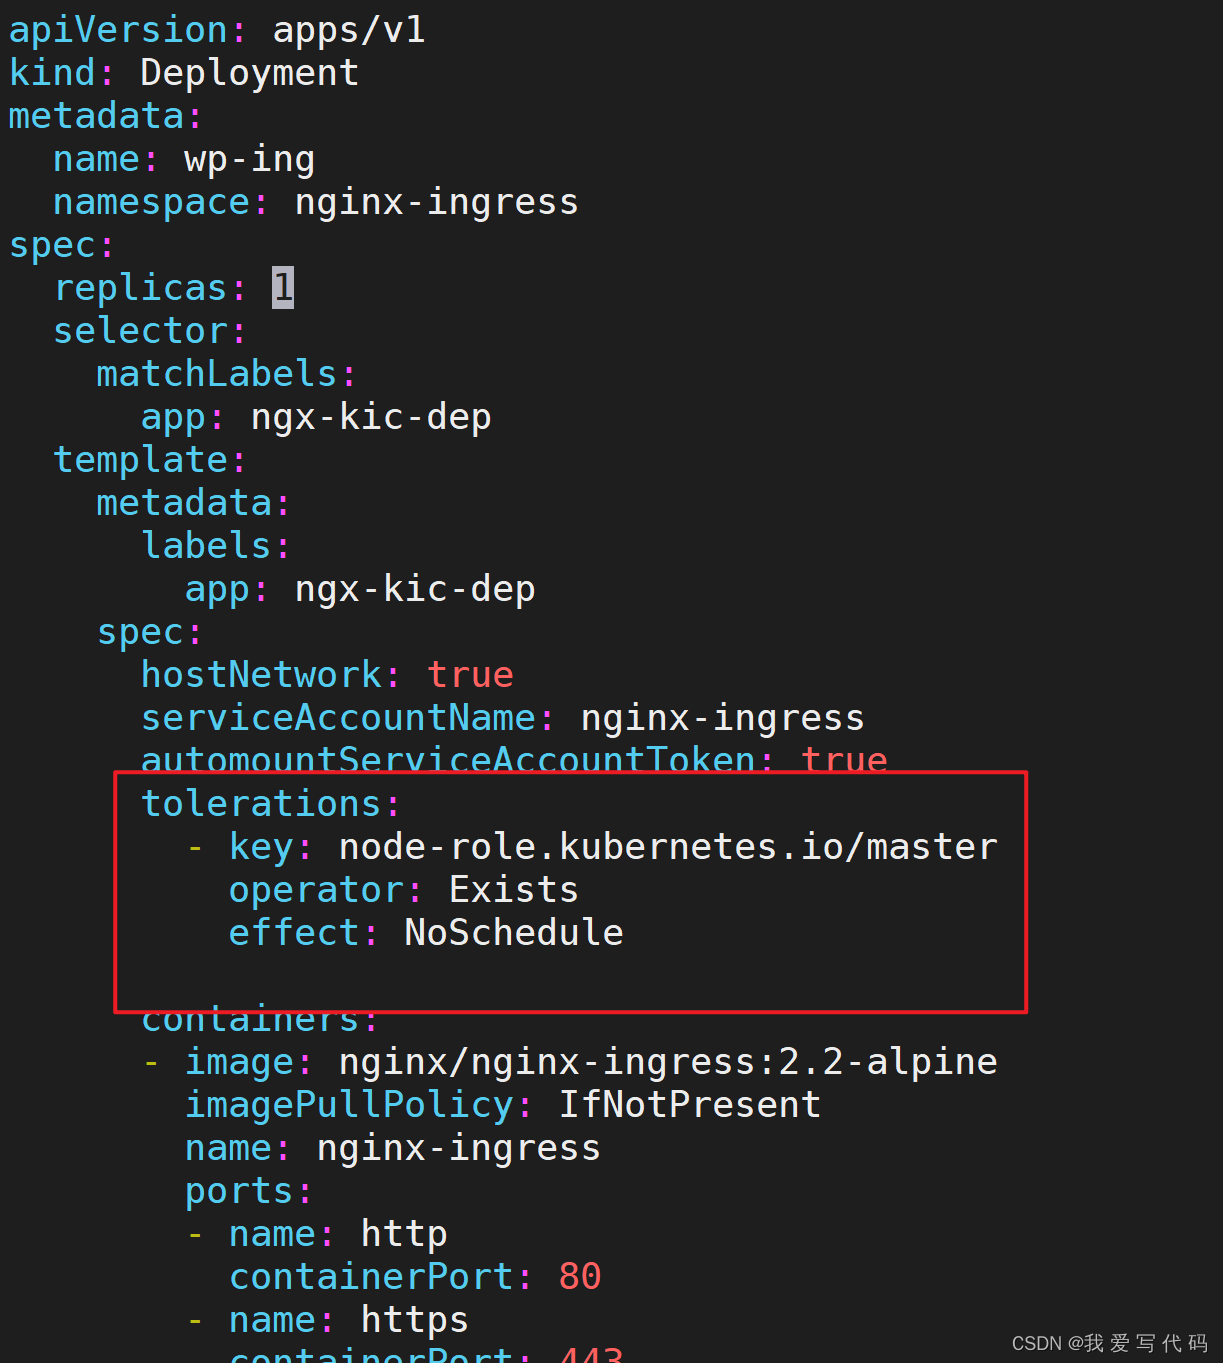Click the tolerations key inside the red box
This screenshot has width=1223, height=1363.
[x=260, y=803]
